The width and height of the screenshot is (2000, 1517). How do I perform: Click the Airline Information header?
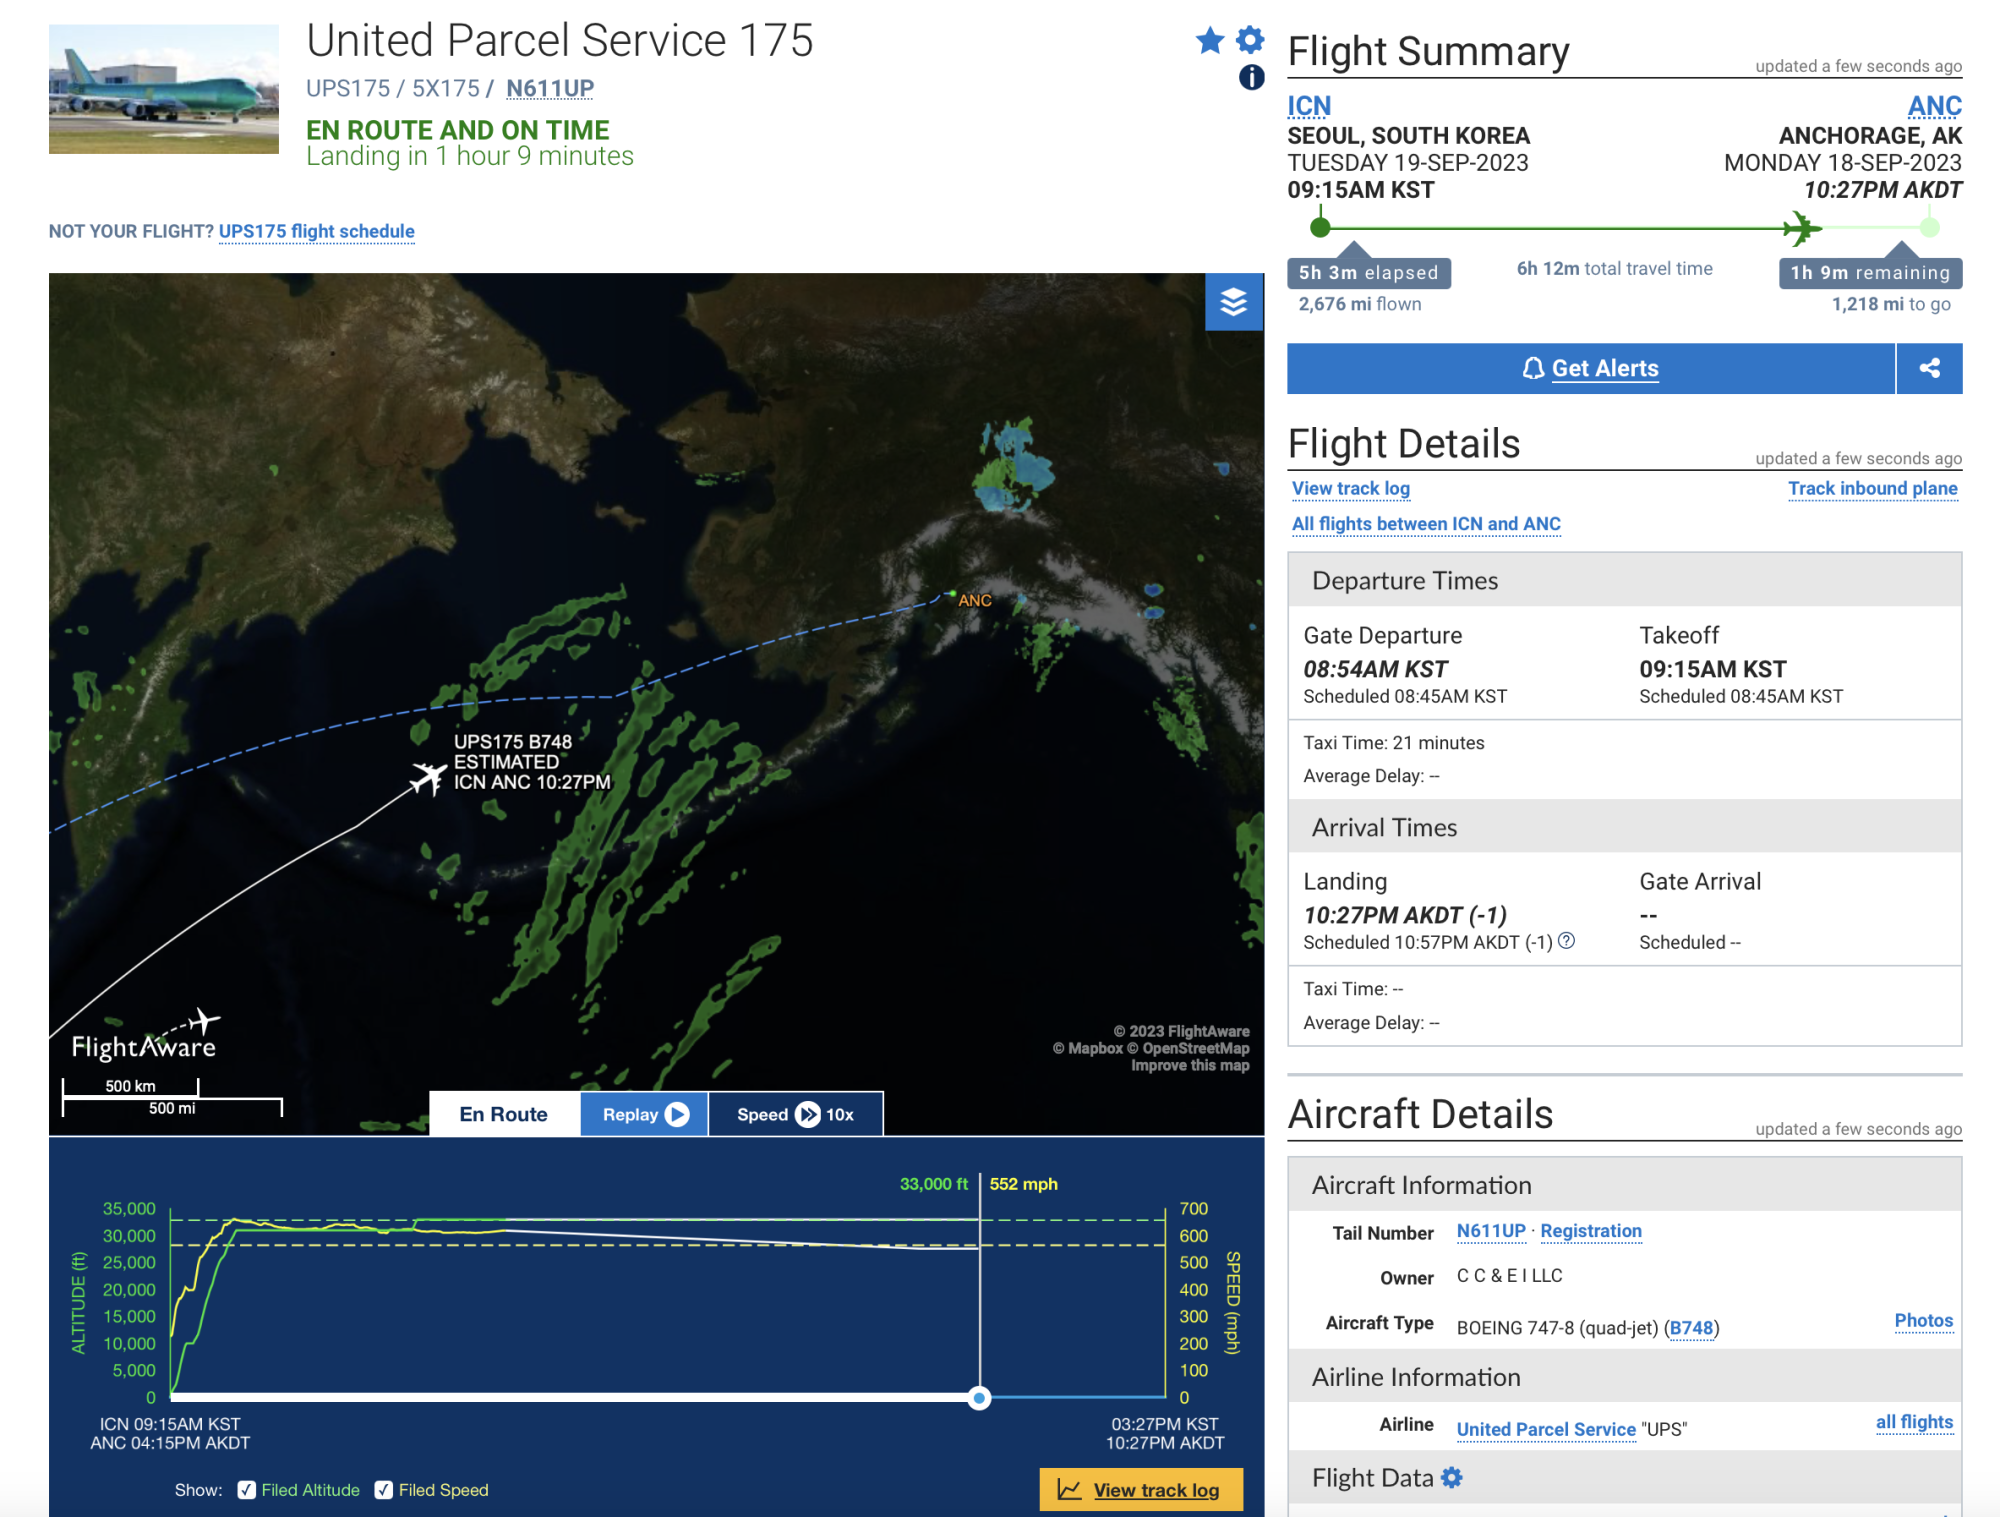click(1624, 1377)
